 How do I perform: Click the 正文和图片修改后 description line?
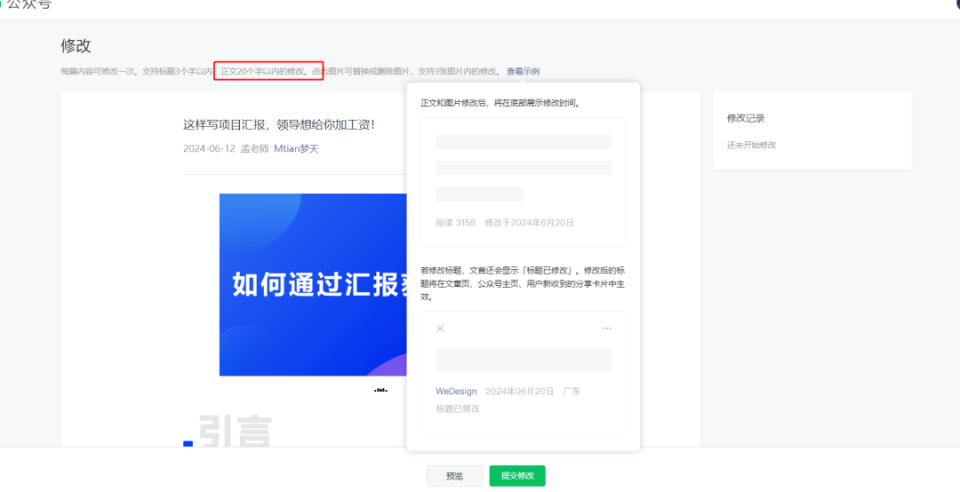[500, 103]
